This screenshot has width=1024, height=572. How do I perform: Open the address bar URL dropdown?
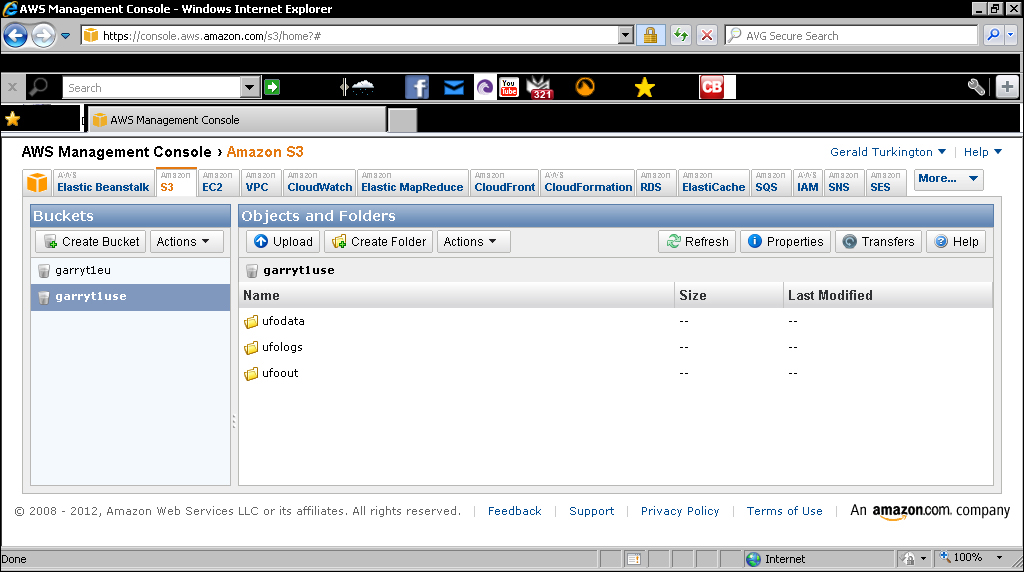pyautogui.click(x=626, y=35)
